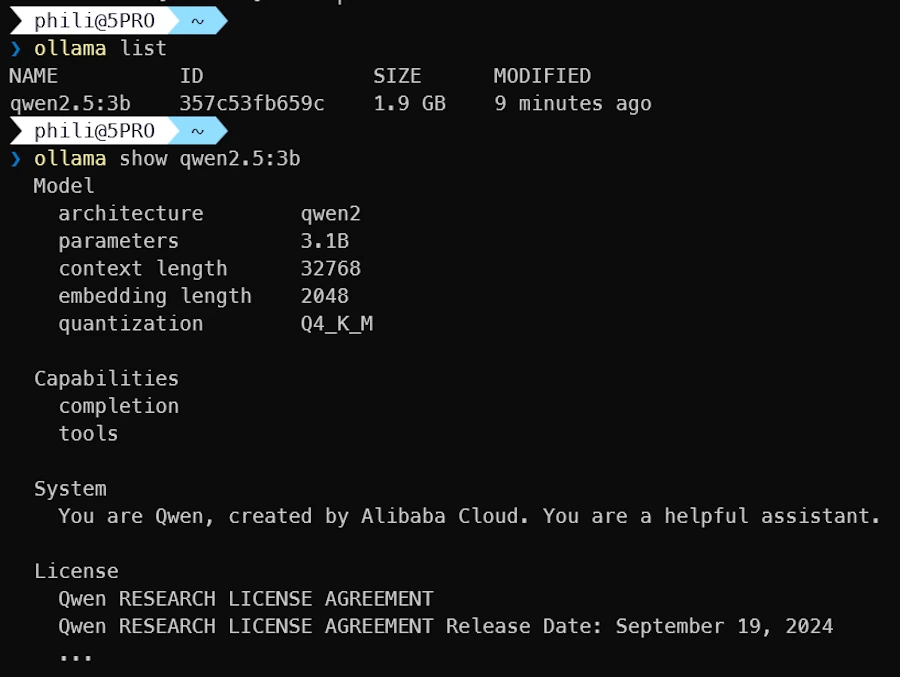This screenshot has width=900, height=677.
Task: Click the embedding length value 2048
Action: point(324,296)
